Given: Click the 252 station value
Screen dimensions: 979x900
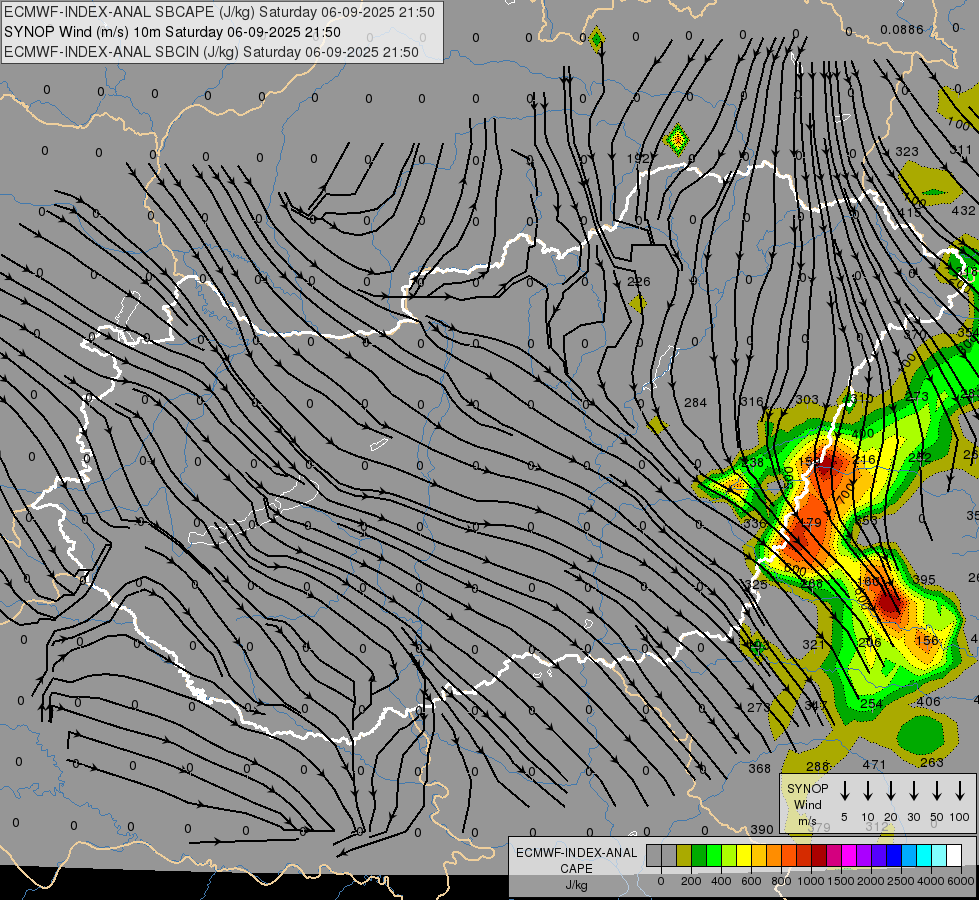Looking at the screenshot, I should coord(920,457).
